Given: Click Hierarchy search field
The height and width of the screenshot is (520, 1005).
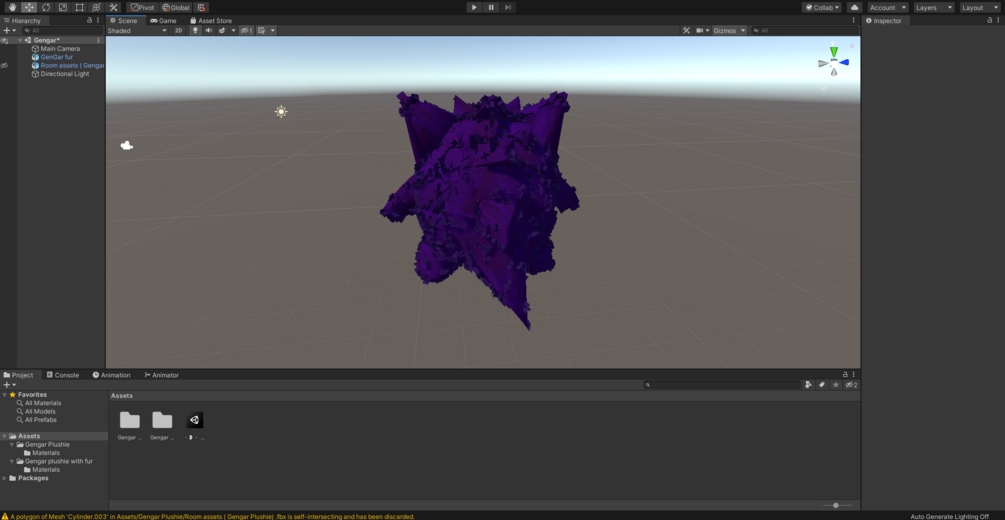Looking at the screenshot, I should (62, 30).
